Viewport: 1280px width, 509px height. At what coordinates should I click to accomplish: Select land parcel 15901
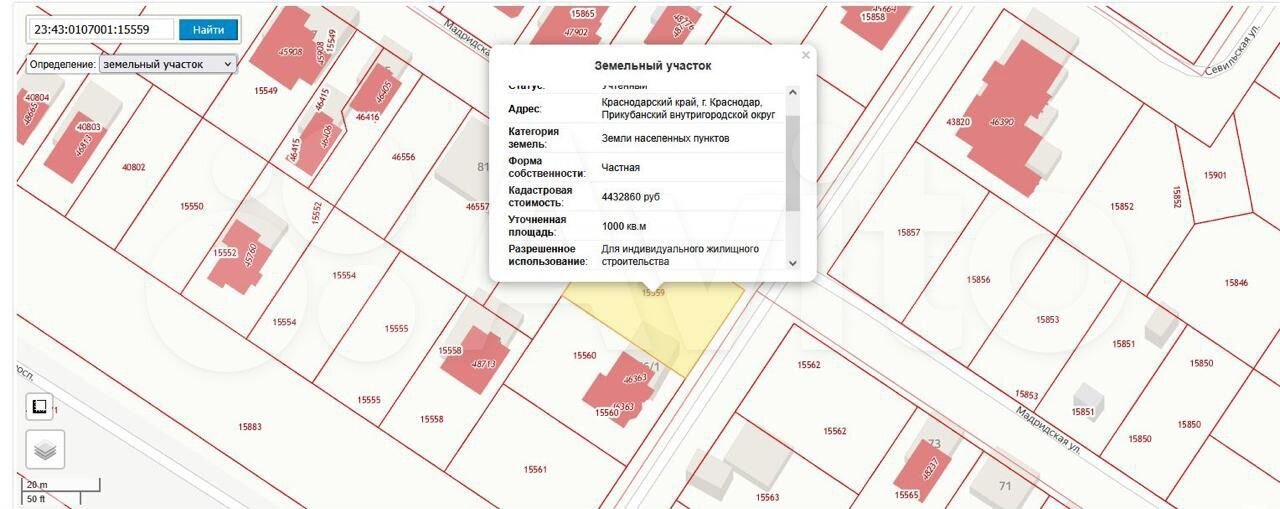point(1214,175)
